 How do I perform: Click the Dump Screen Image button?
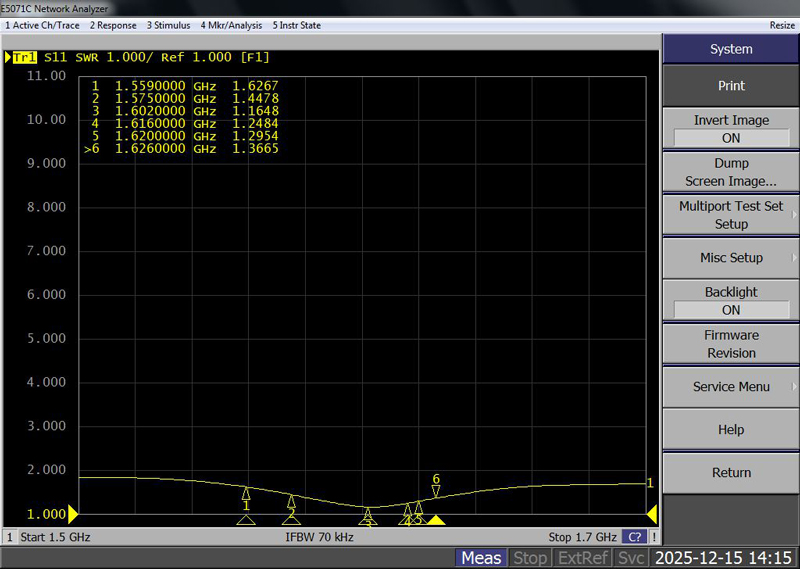(731, 172)
